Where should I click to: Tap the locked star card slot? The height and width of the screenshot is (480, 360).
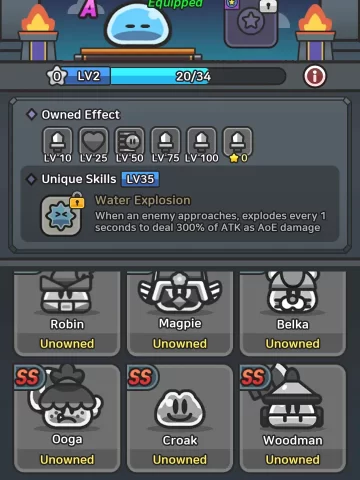pos(251,22)
